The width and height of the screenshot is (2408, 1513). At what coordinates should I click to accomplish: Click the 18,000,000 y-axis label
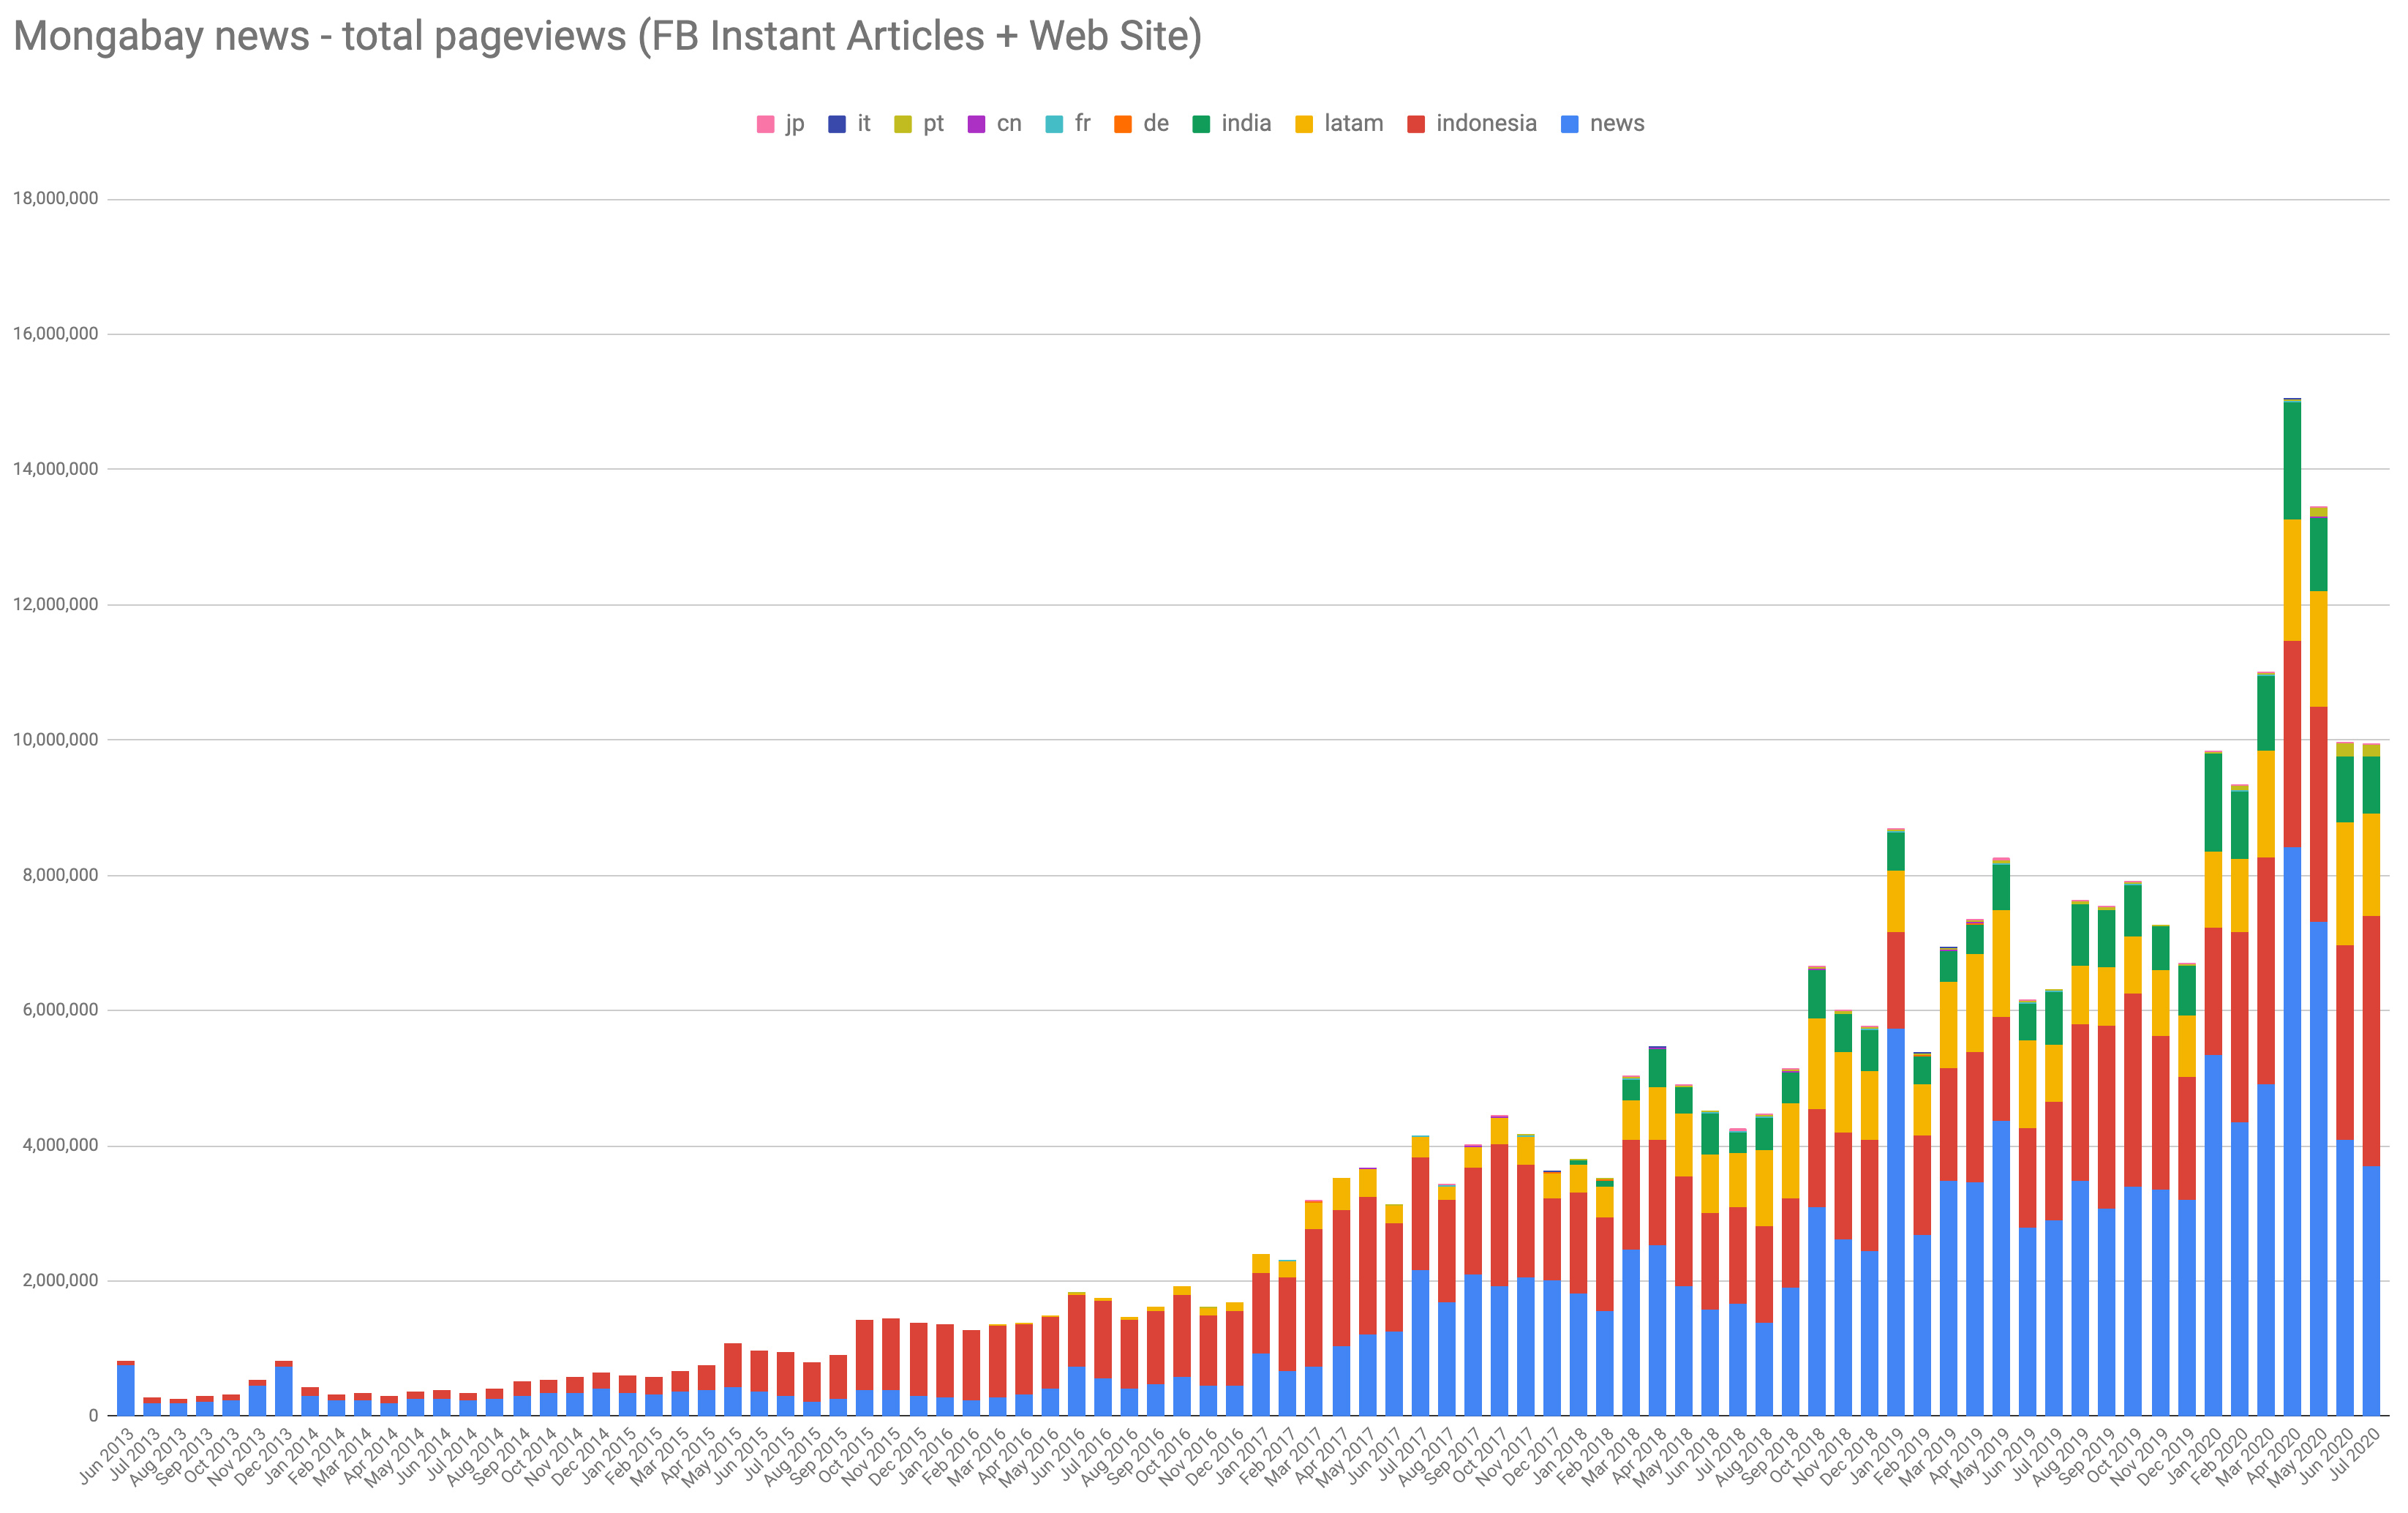coord(55,199)
